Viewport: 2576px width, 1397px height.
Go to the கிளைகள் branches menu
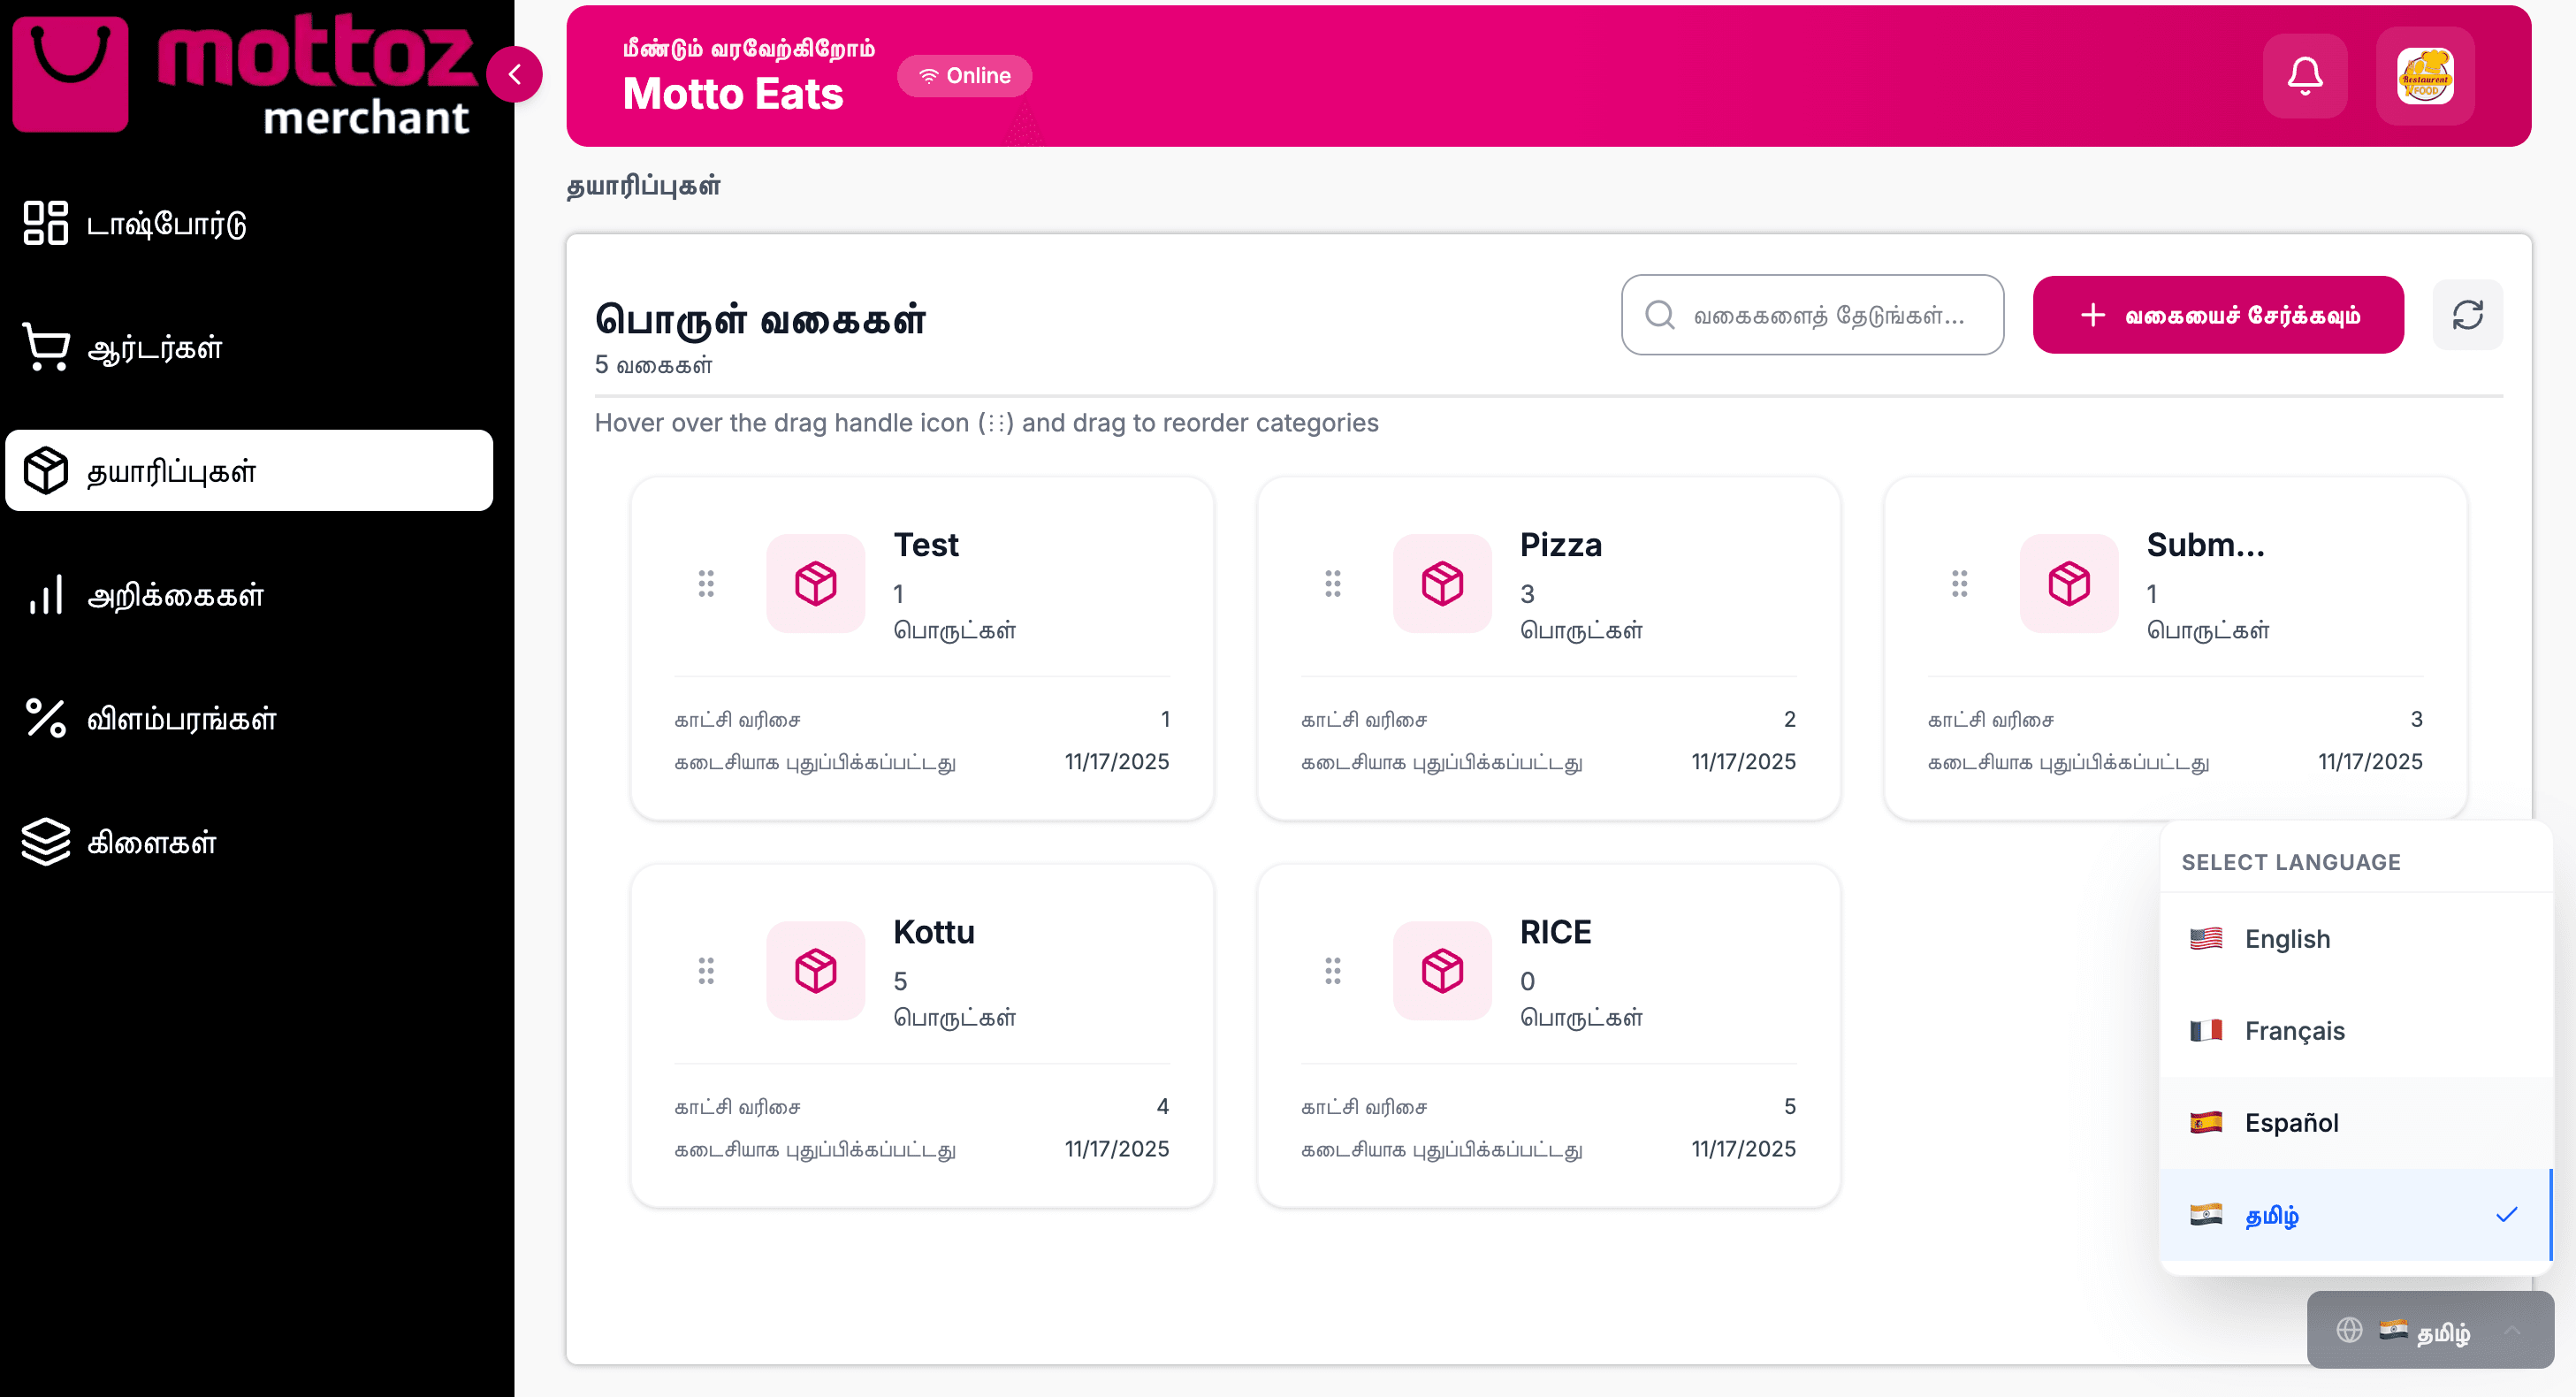(x=249, y=842)
